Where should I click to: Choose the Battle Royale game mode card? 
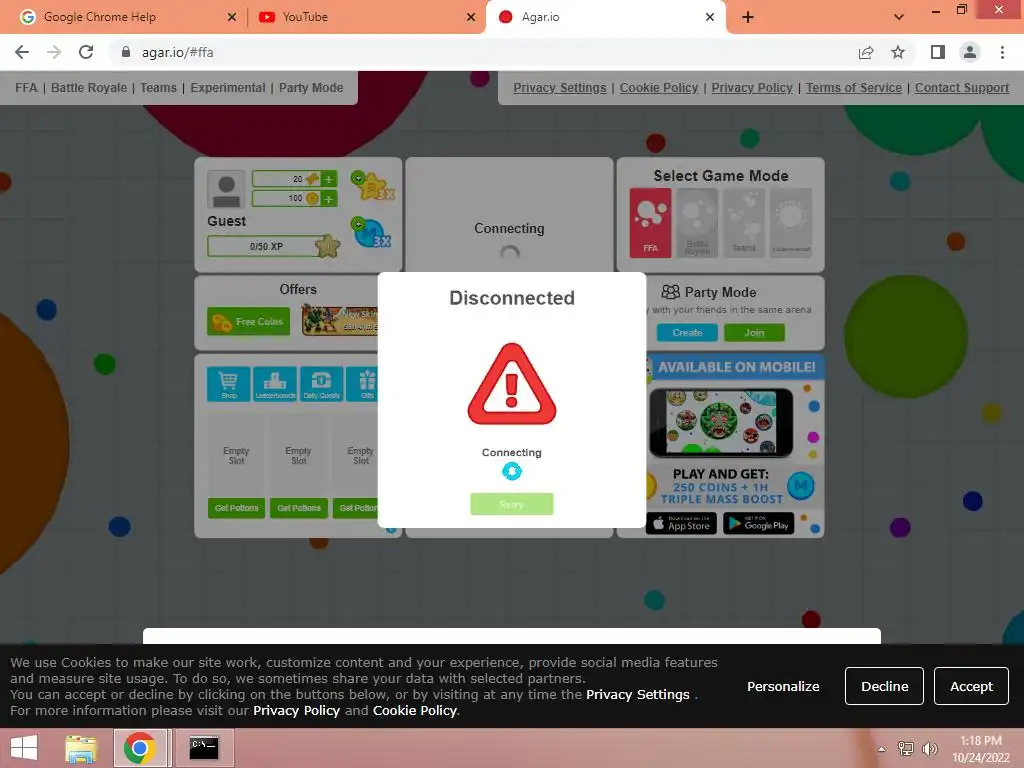697,223
